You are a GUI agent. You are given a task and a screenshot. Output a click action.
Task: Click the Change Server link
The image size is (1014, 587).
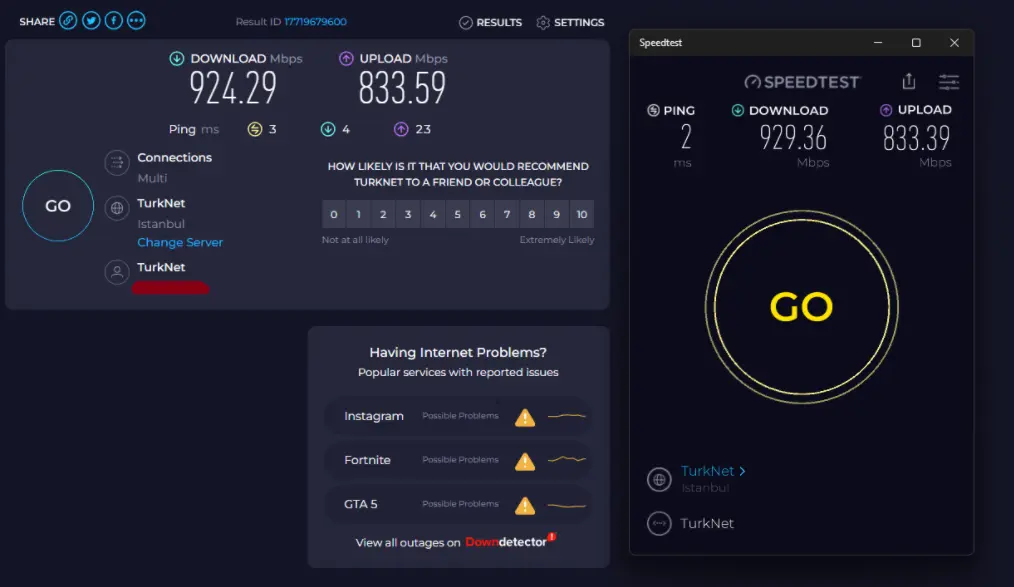pos(180,242)
